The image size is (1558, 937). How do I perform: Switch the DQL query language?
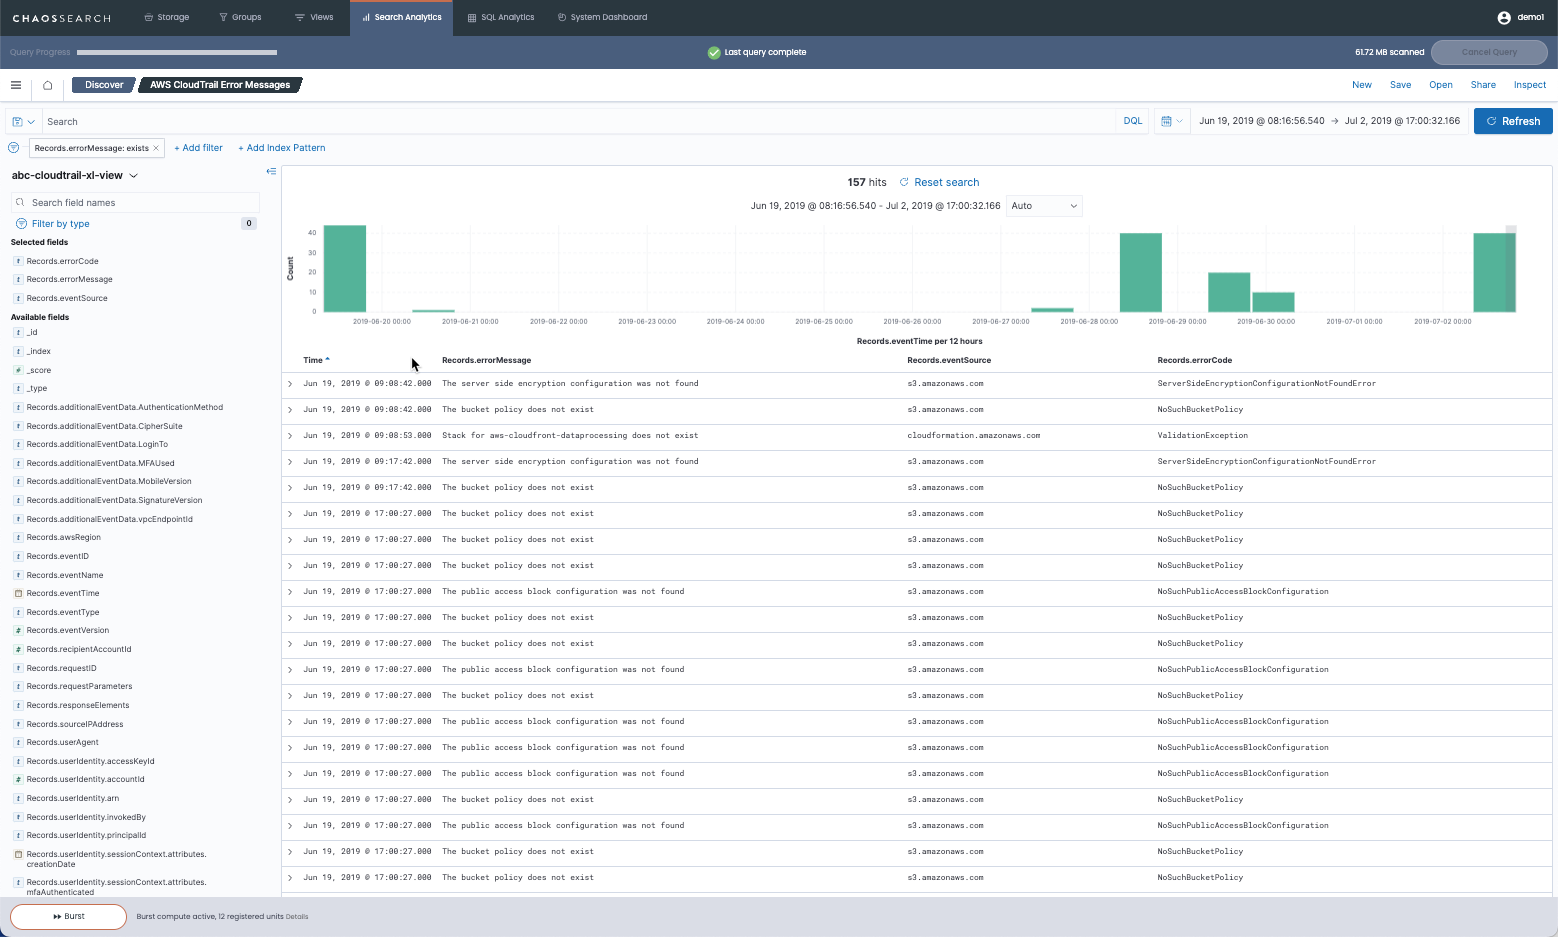[x=1132, y=121]
